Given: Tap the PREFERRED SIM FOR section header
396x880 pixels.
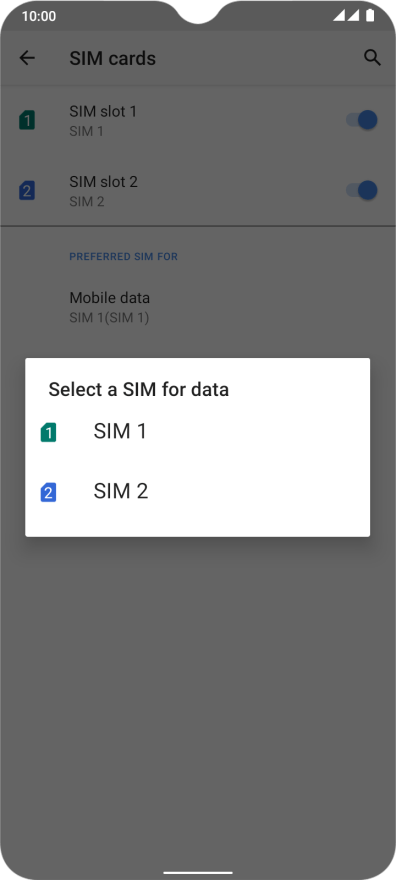Looking at the screenshot, I should [123, 257].
